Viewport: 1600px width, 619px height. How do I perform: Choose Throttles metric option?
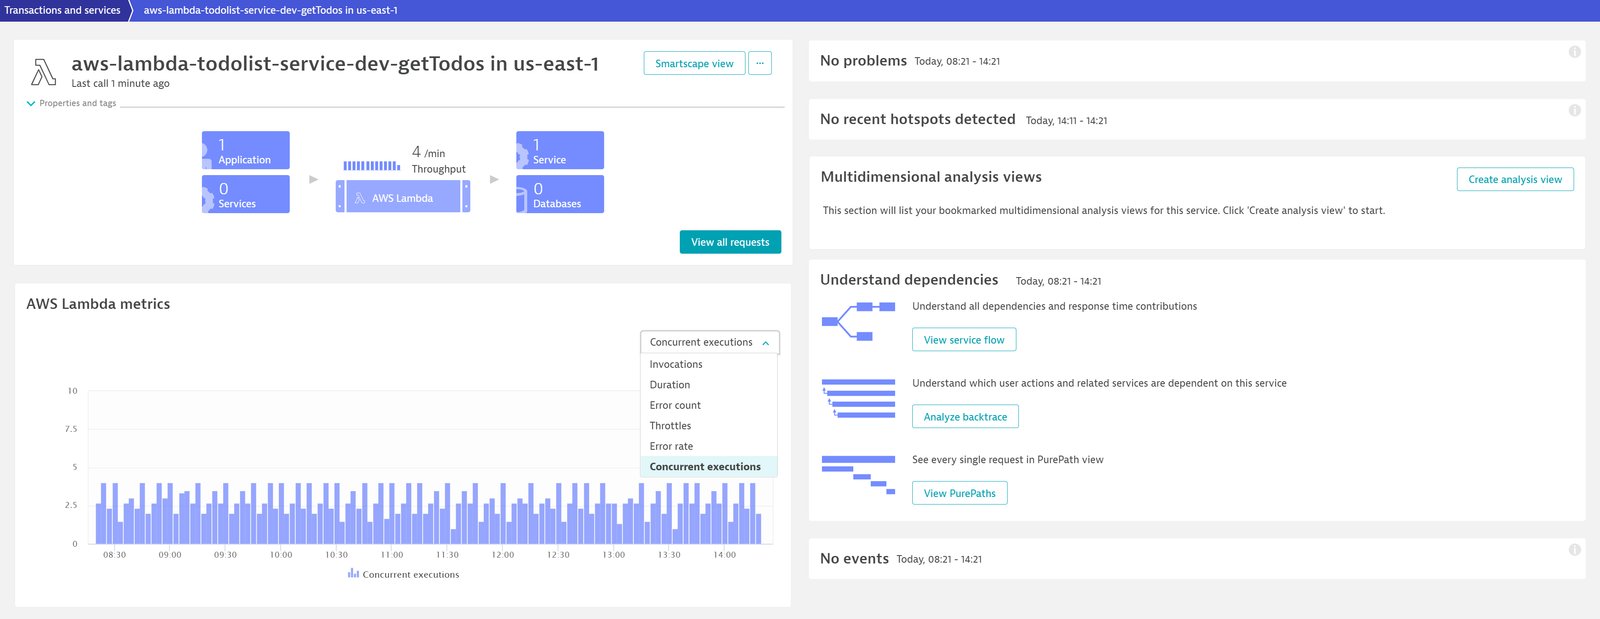pyautogui.click(x=708, y=426)
